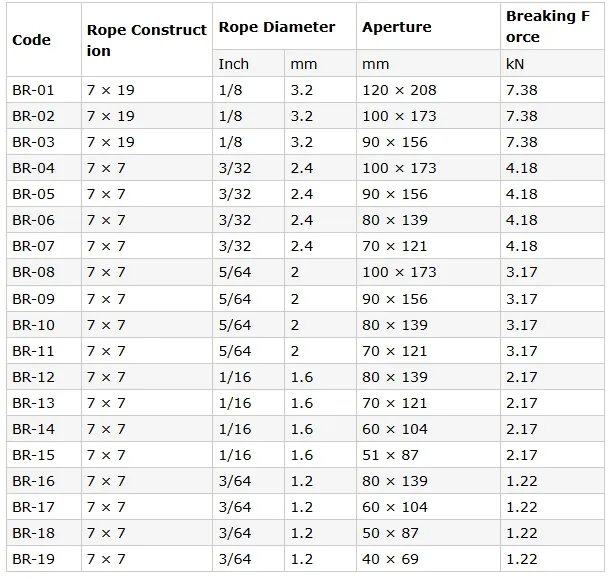This screenshot has width=612, height=579.
Task: Select the Rope Construction header cell
Action: click(147, 40)
